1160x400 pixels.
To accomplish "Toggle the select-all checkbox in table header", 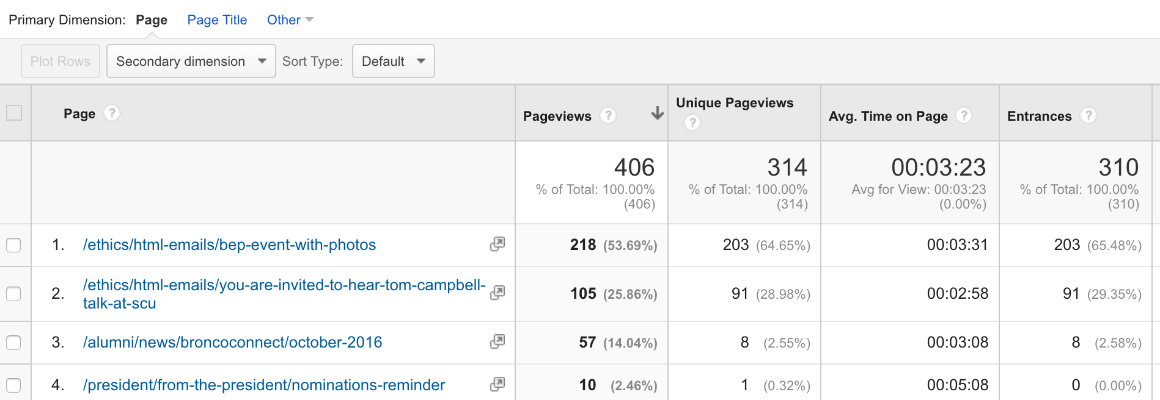I will pyautogui.click(x=14, y=113).
